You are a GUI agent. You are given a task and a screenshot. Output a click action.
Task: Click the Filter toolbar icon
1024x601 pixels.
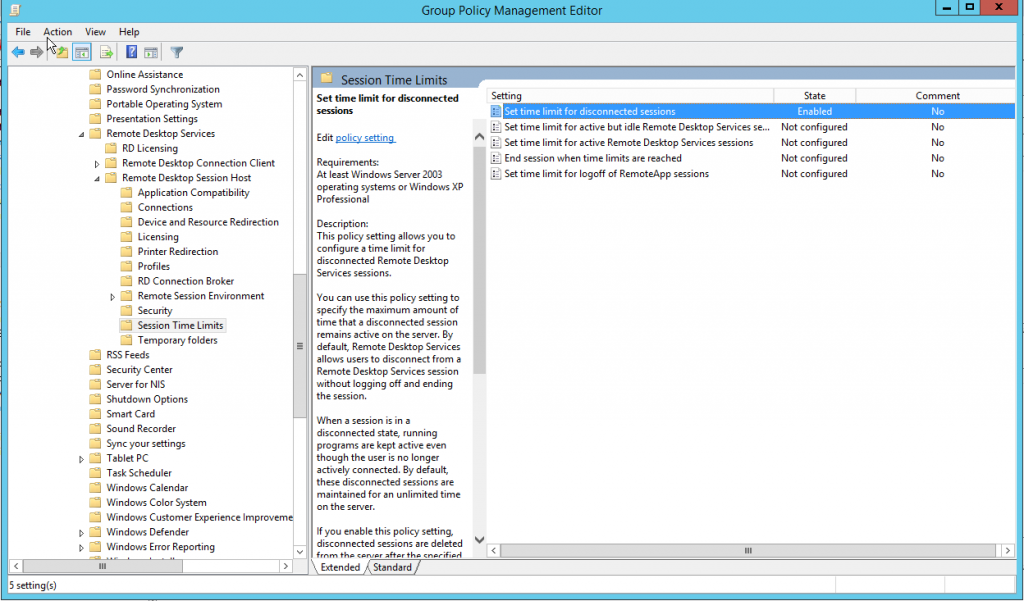[x=177, y=52]
